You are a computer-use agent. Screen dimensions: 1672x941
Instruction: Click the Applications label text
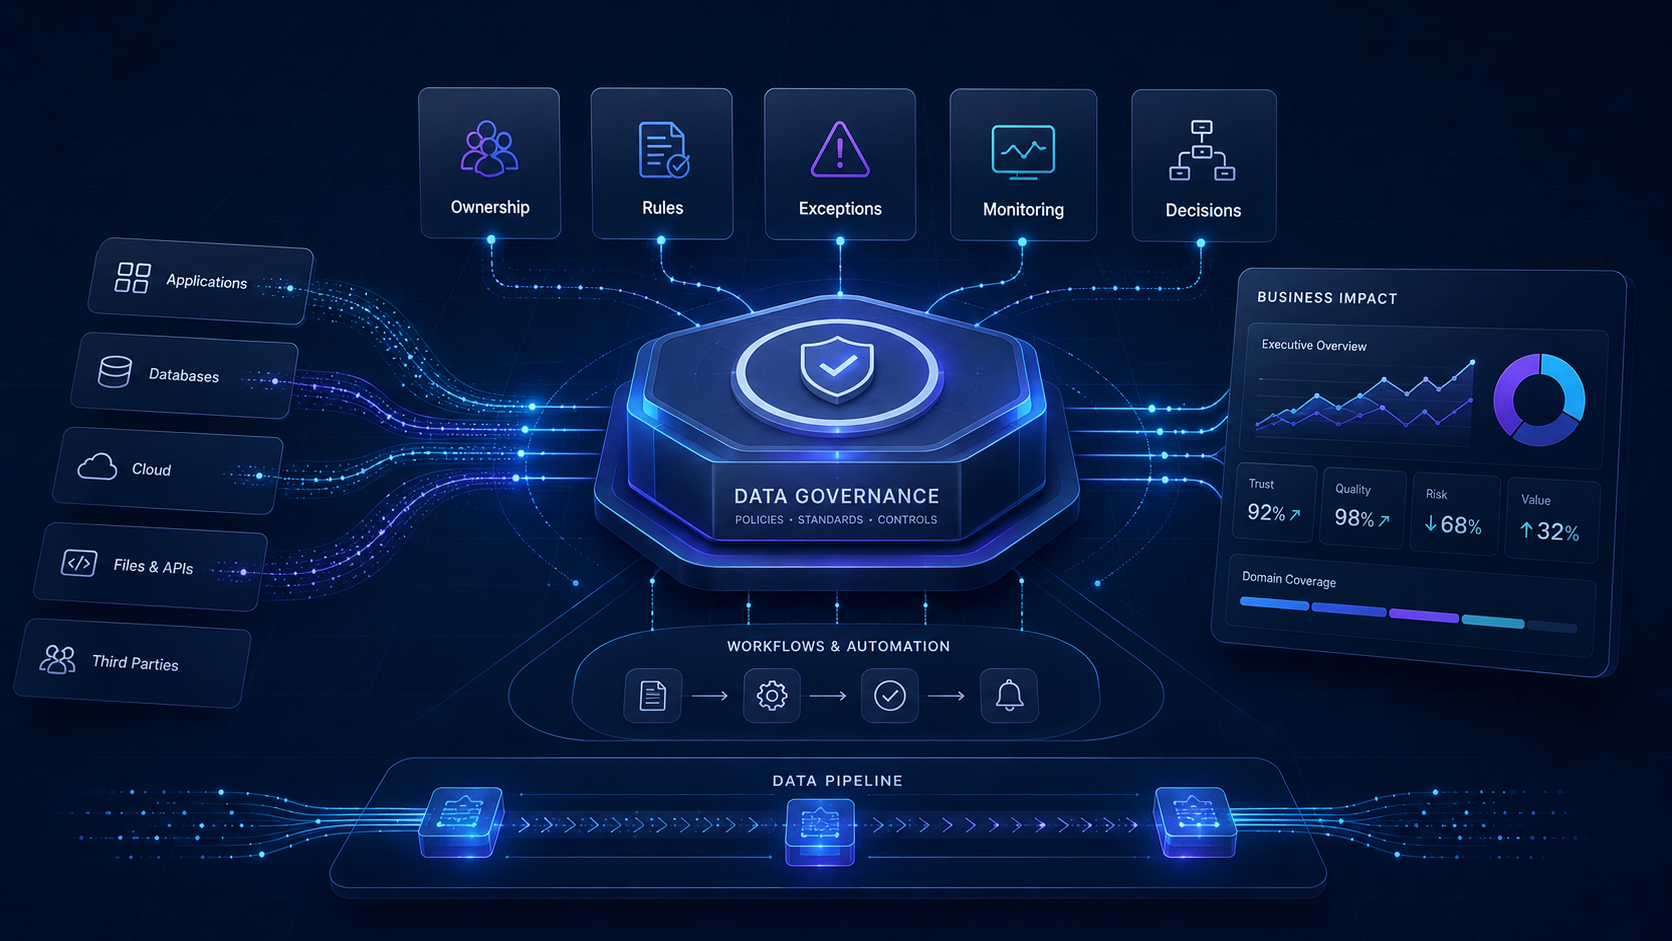pos(207,281)
